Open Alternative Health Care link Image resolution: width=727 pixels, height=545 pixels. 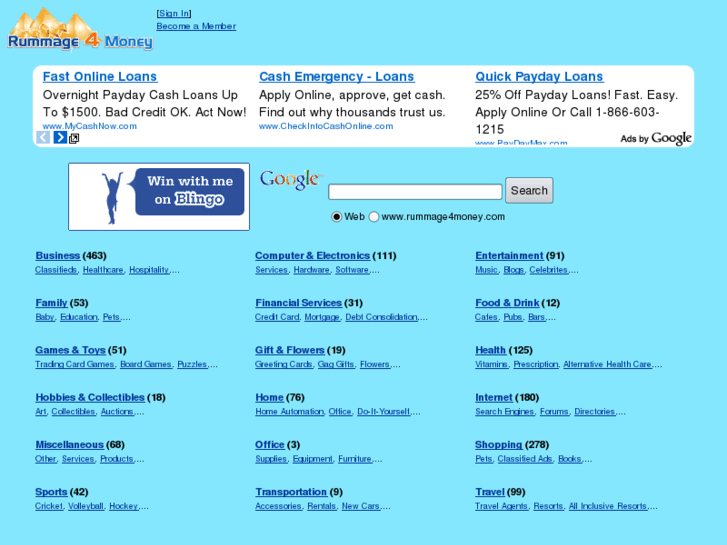(607, 365)
